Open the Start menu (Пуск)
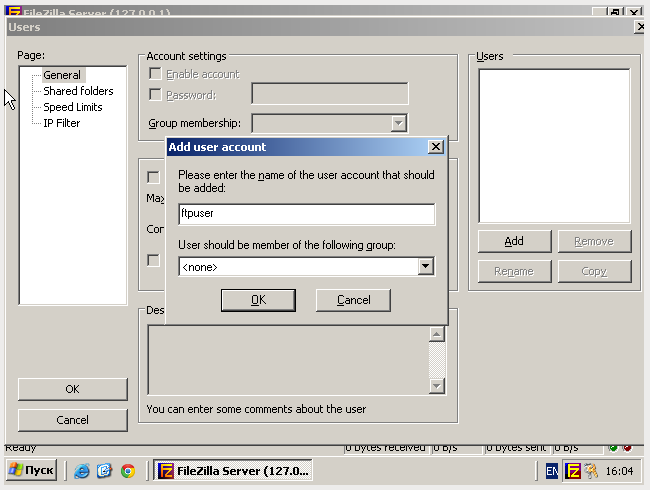Image resolution: width=650 pixels, height=490 pixels. coord(32,471)
